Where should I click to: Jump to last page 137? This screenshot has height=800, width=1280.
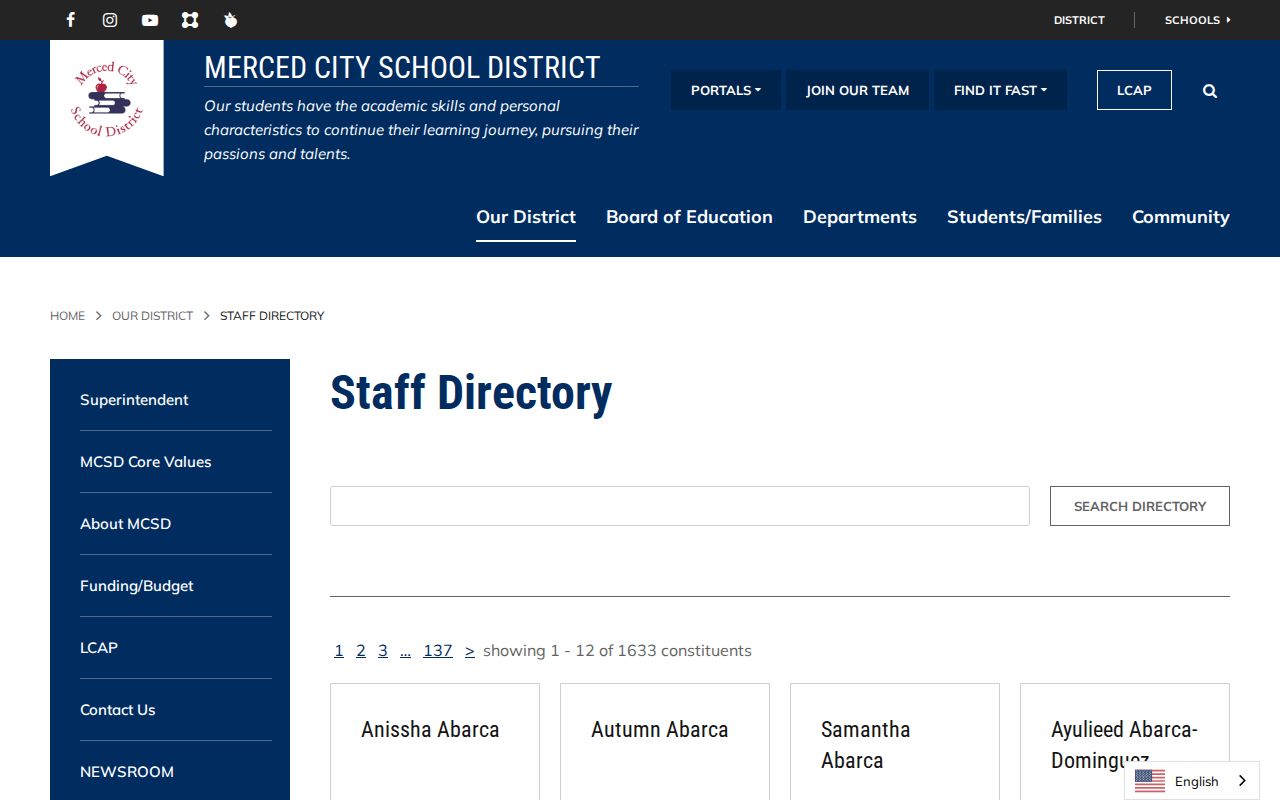click(438, 651)
